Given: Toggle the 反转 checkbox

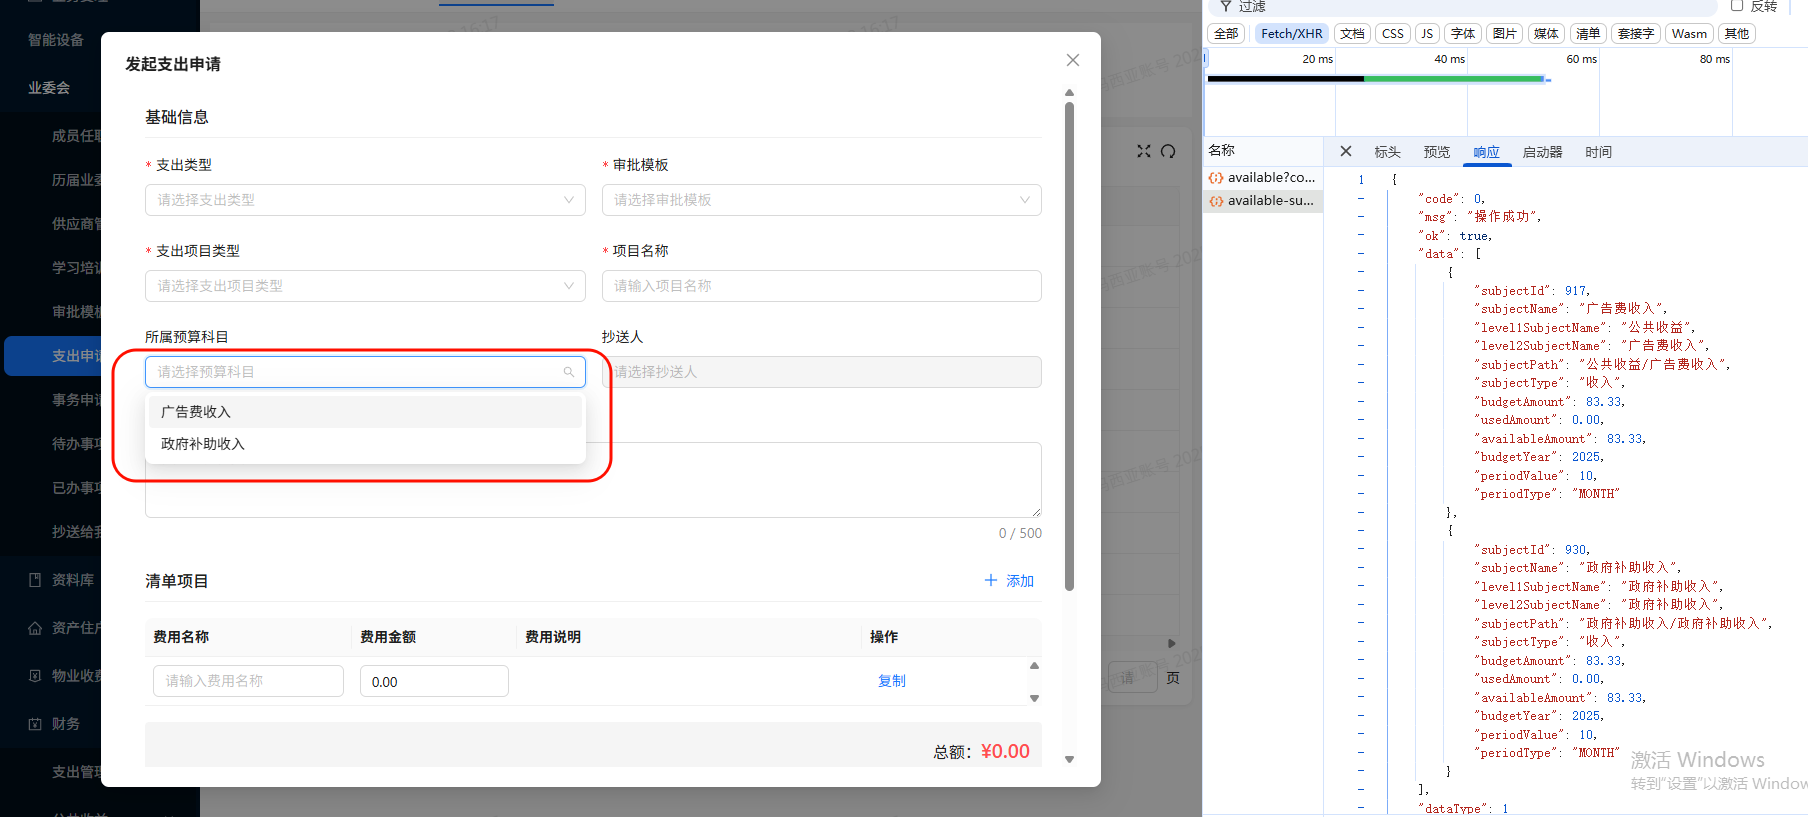Looking at the screenshot, I should pyautogui.click(x=1737, y=6).
